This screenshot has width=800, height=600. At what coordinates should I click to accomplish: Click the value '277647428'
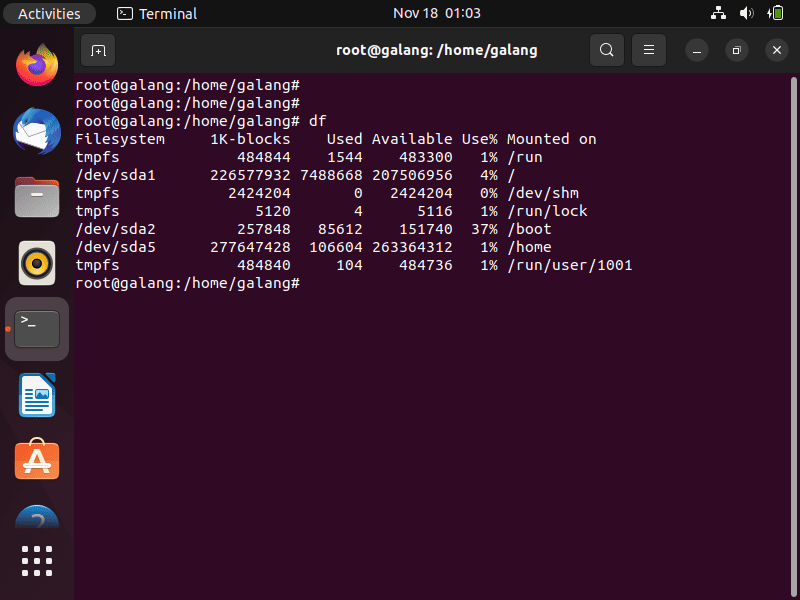tap(250, 247)
